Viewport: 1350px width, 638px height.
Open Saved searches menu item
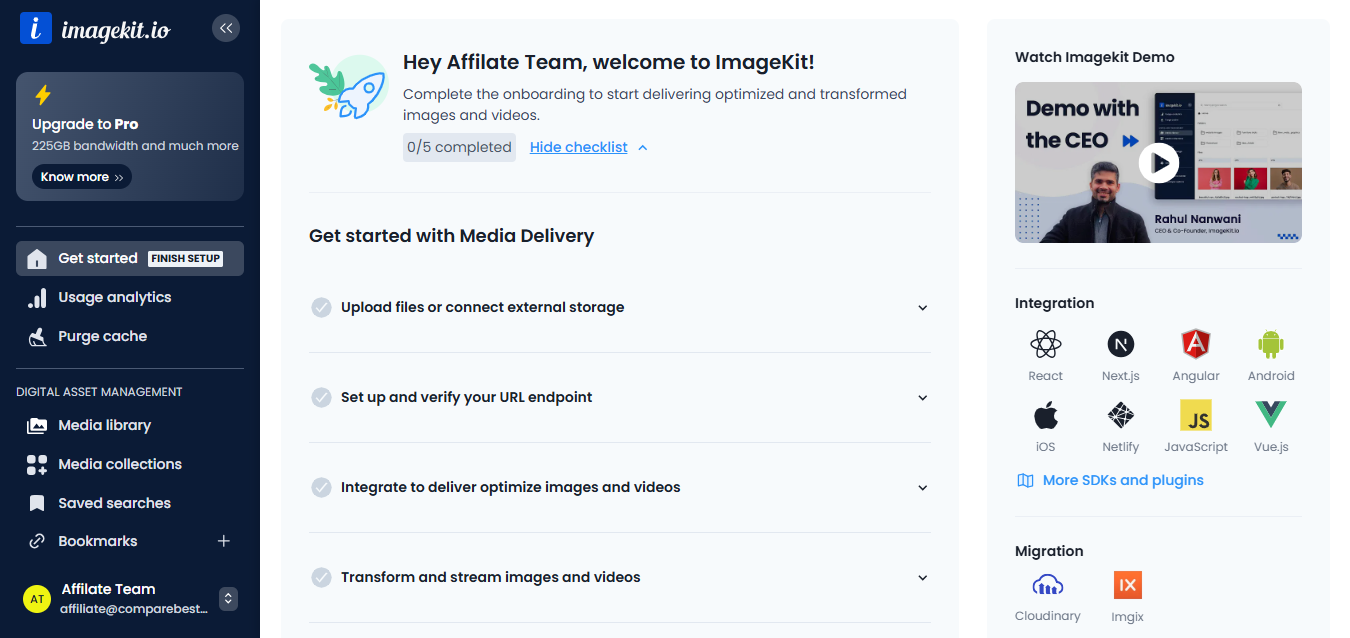click(130, 503)
